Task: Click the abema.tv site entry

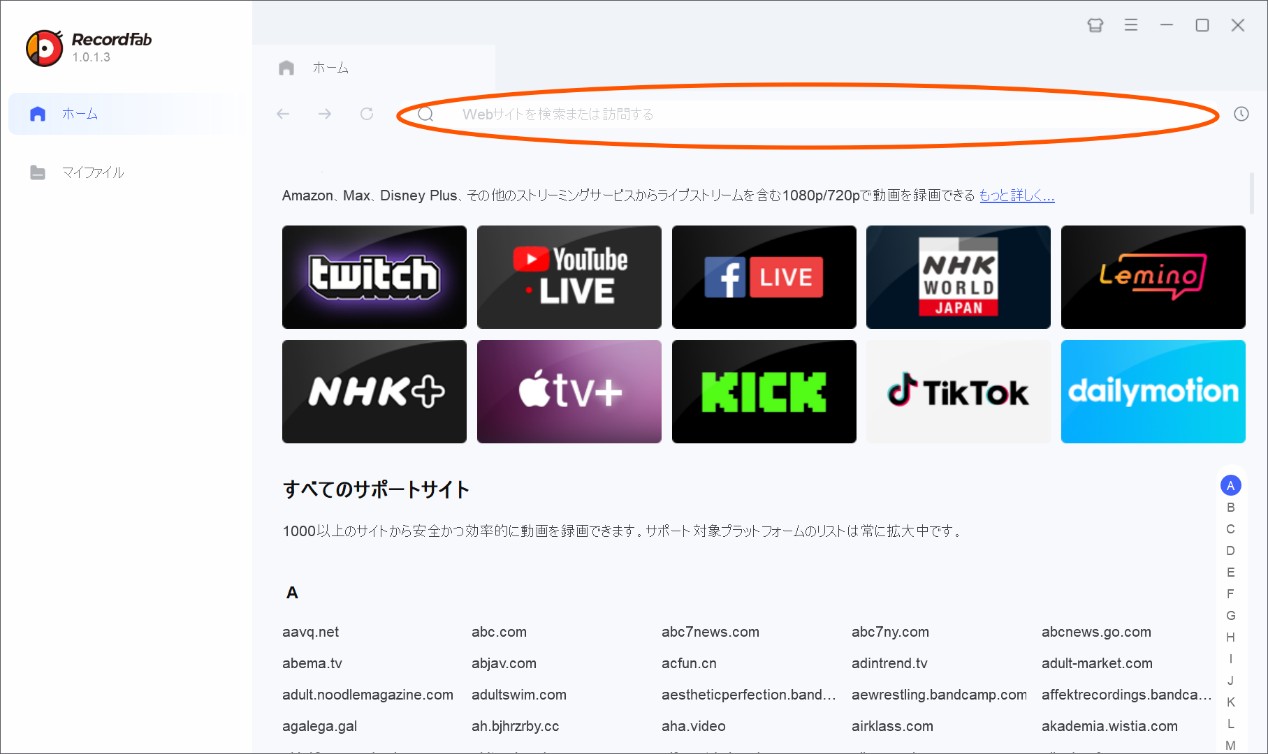Action: tap(312, 663)
